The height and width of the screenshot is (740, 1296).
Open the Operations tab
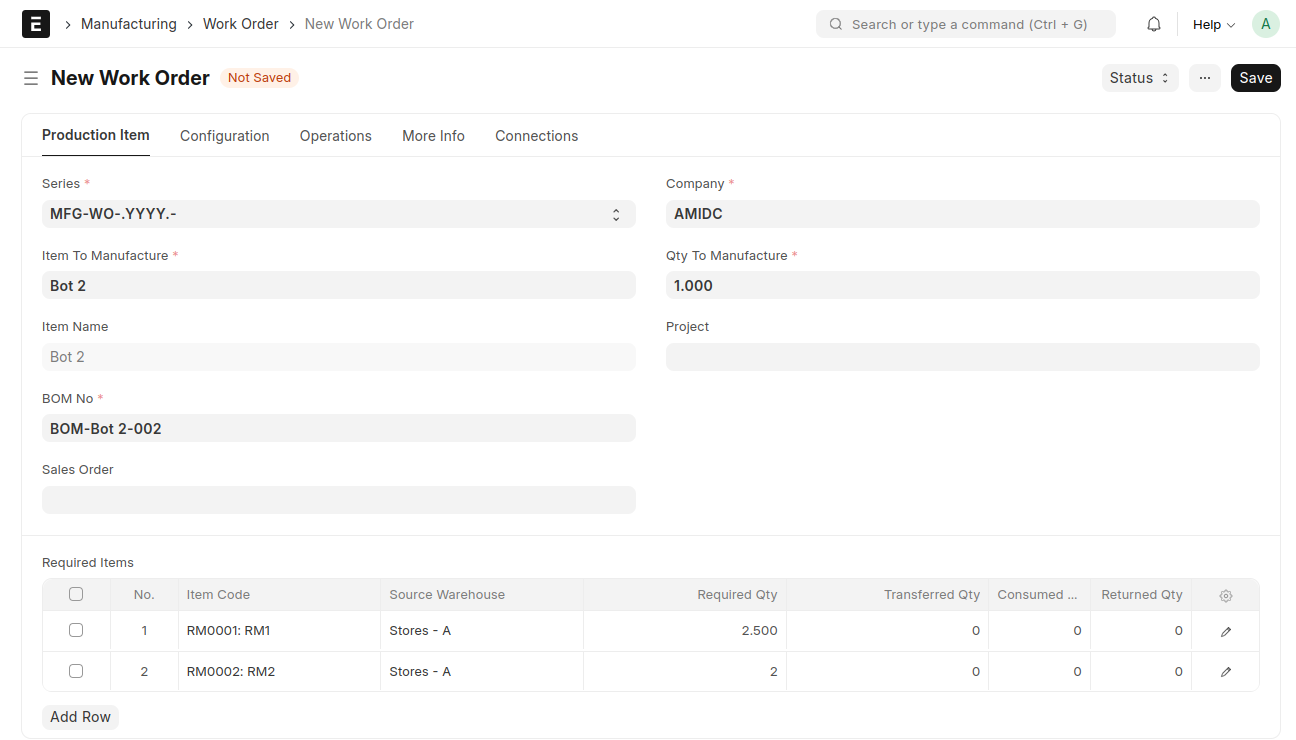point(335,136)
